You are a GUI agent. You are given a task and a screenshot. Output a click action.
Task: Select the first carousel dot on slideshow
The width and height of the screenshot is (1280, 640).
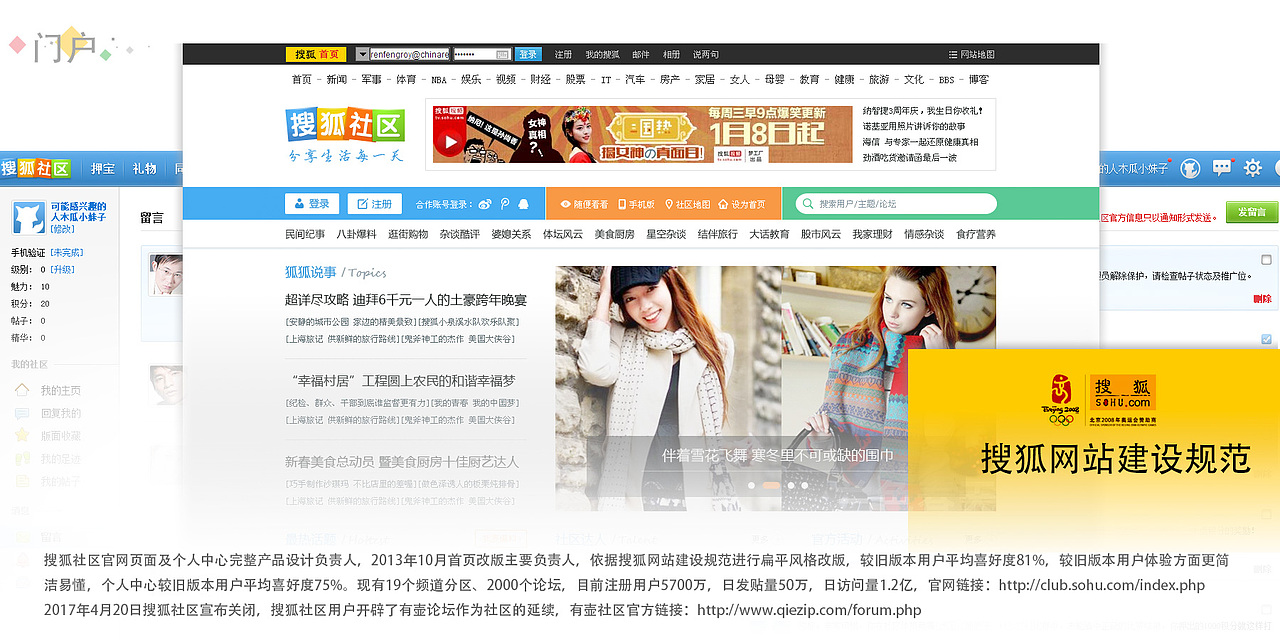pos(751,485)
